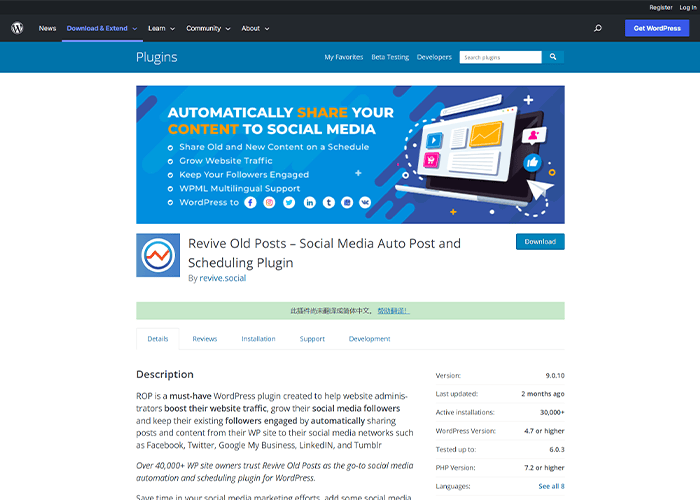Click the paper plane icon in banner
Viewport: 700px width, 500px height.
click(x=540, y=189)
